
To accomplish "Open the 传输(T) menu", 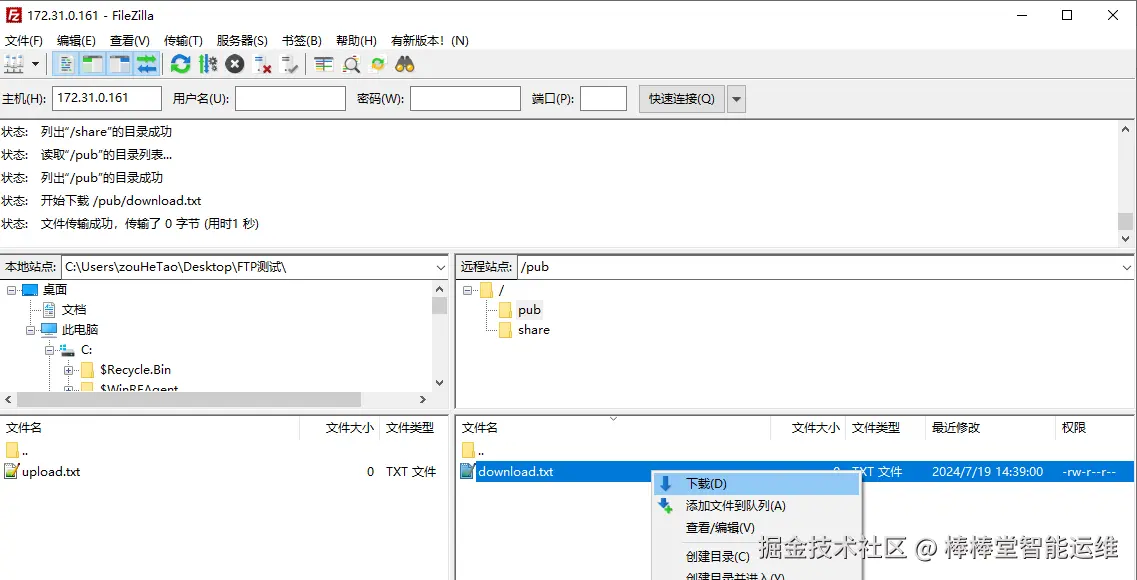I will (x=183, y=41).
